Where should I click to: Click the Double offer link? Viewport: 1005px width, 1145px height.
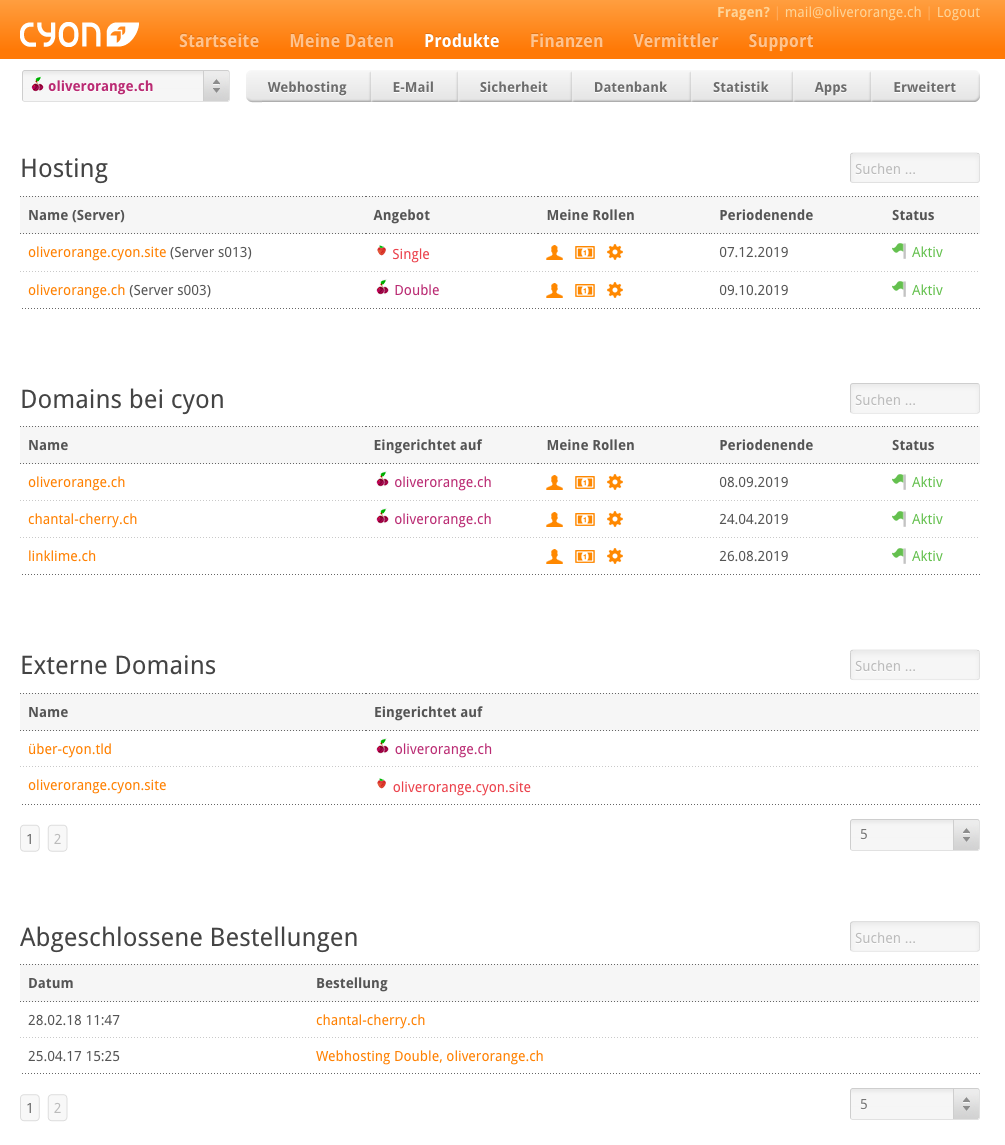[x=417, y=290]
